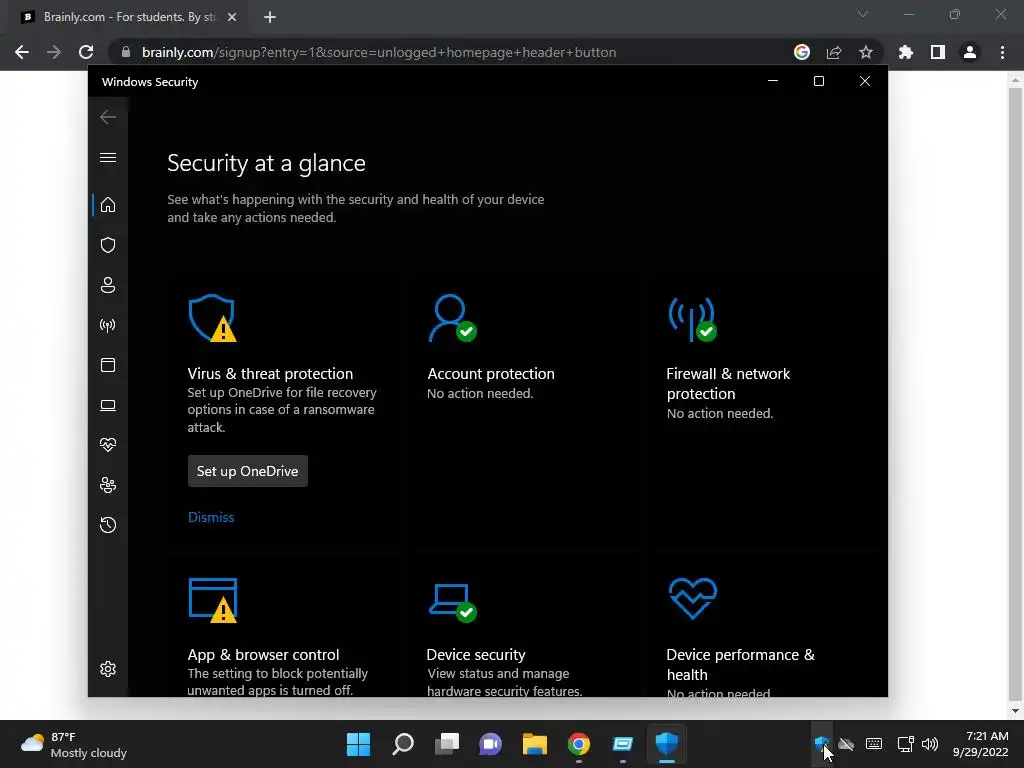Open Chrome tab search dropdown arrow
This screenshot has width=1024, height=768.
click(x=863, y=14)
